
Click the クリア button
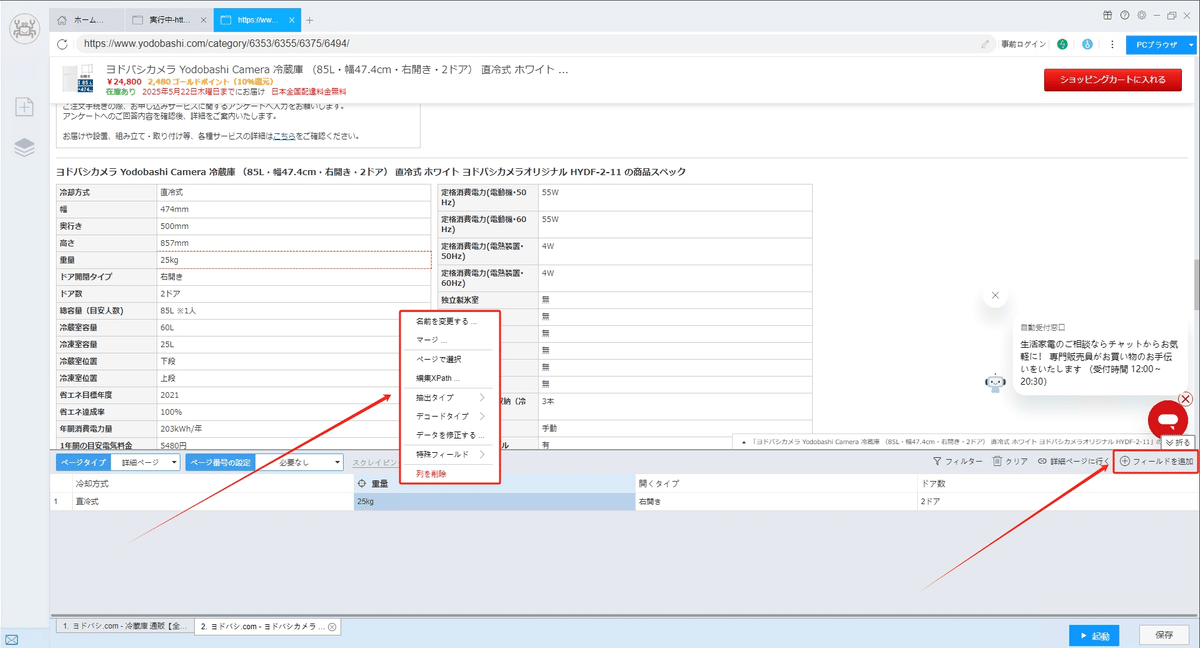click(x=1010, y=462)
